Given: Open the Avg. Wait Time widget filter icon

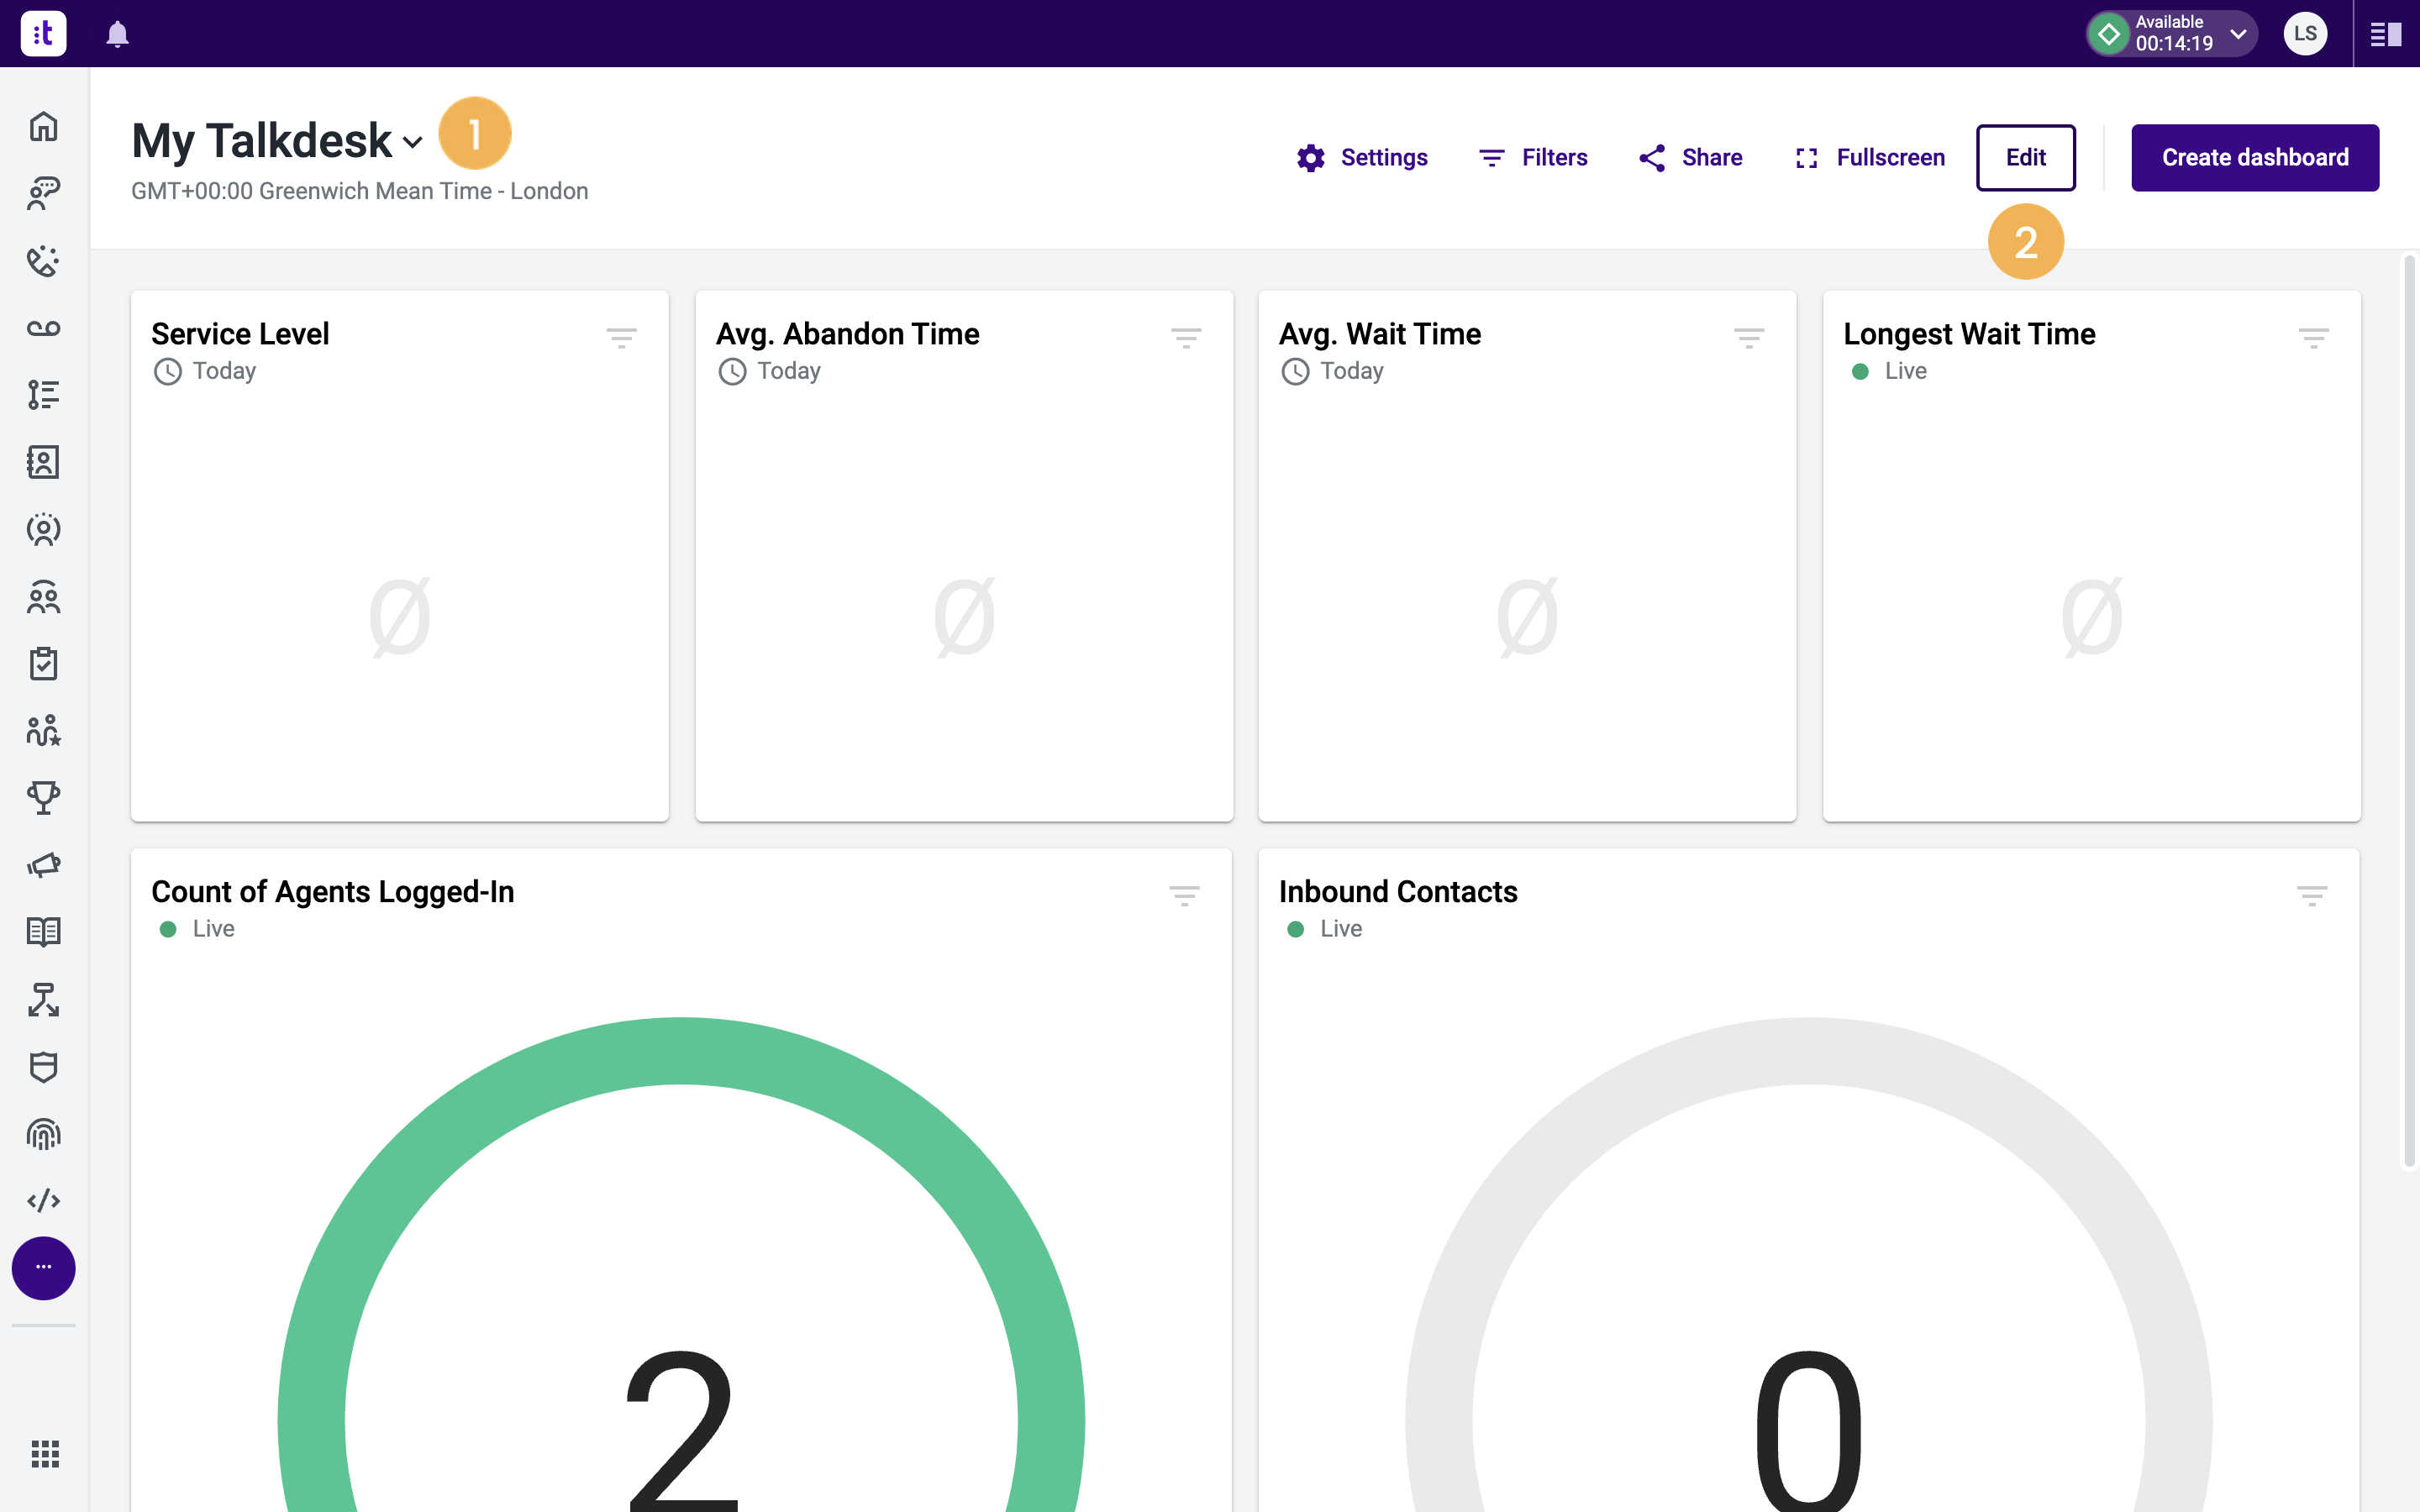Looking at the screenshot, I should [x=1749, y=338].
